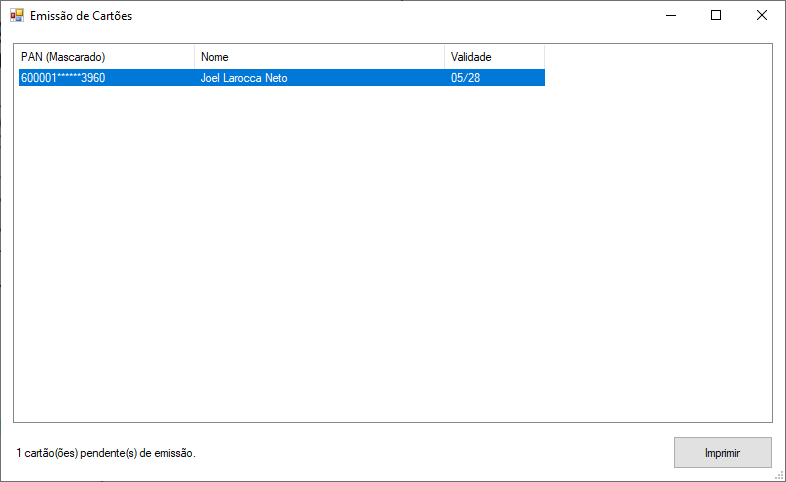Viewport: 786px width, 482px height.
Task: Click the expiry value 05/28
Action: (x=465, y=78)
